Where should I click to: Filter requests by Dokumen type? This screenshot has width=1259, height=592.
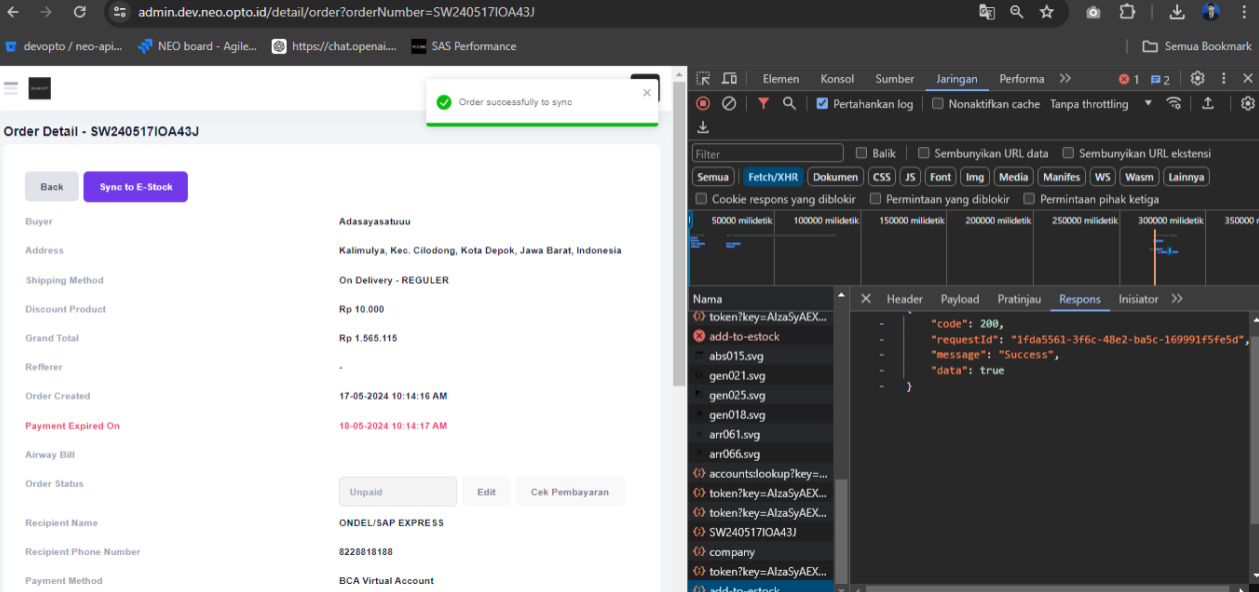point(835,177)
